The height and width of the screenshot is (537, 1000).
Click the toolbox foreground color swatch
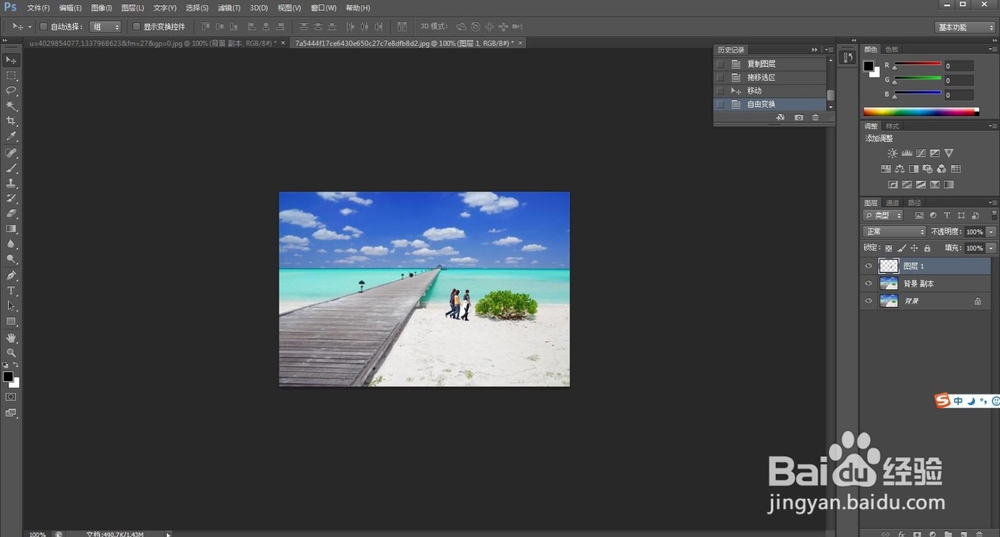point(8,376)
